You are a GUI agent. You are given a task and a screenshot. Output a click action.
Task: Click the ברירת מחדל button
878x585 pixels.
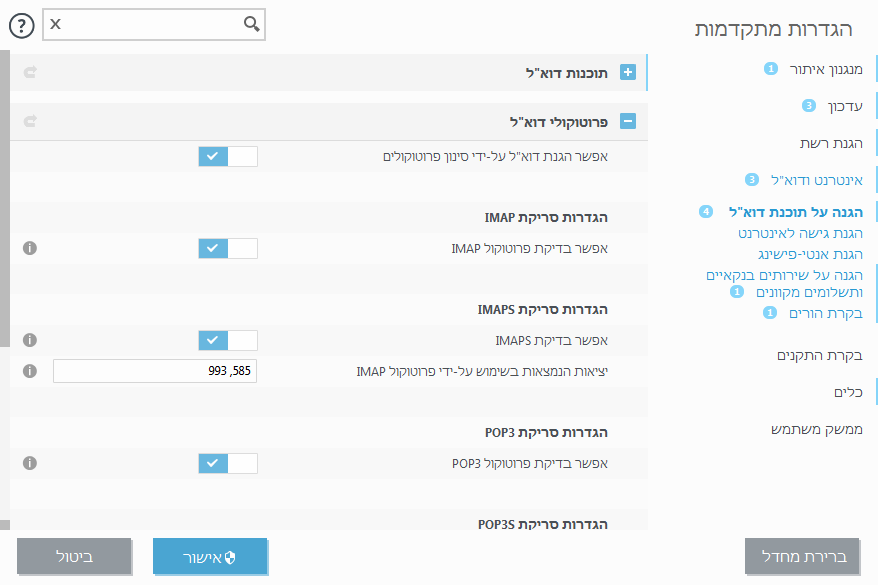pos(800,556)
